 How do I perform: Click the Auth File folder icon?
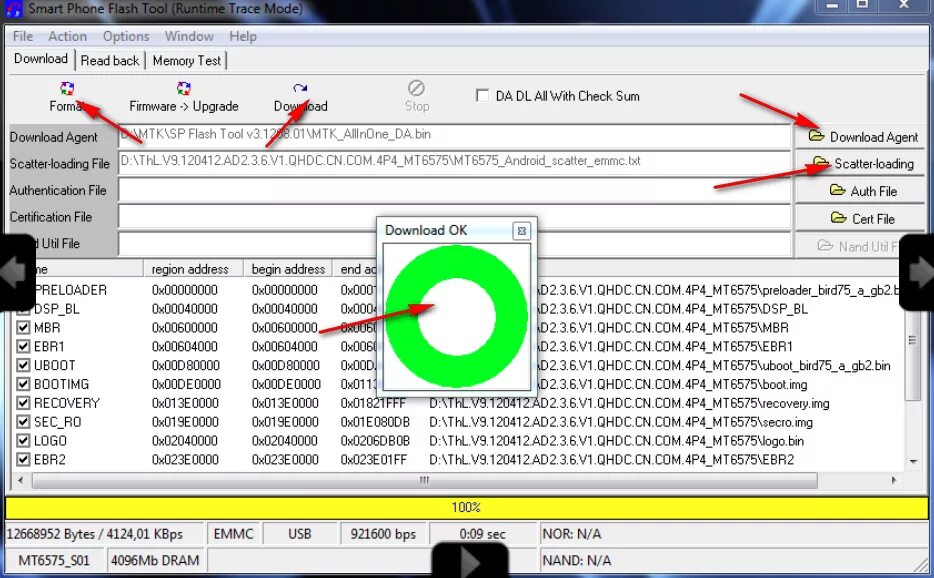(x=838, y=190)
